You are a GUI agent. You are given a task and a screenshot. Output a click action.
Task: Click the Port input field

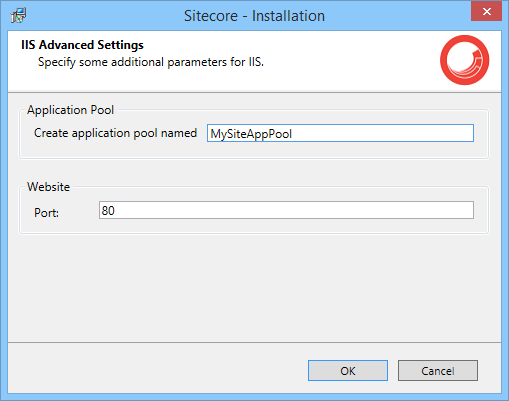pos(286,210)
